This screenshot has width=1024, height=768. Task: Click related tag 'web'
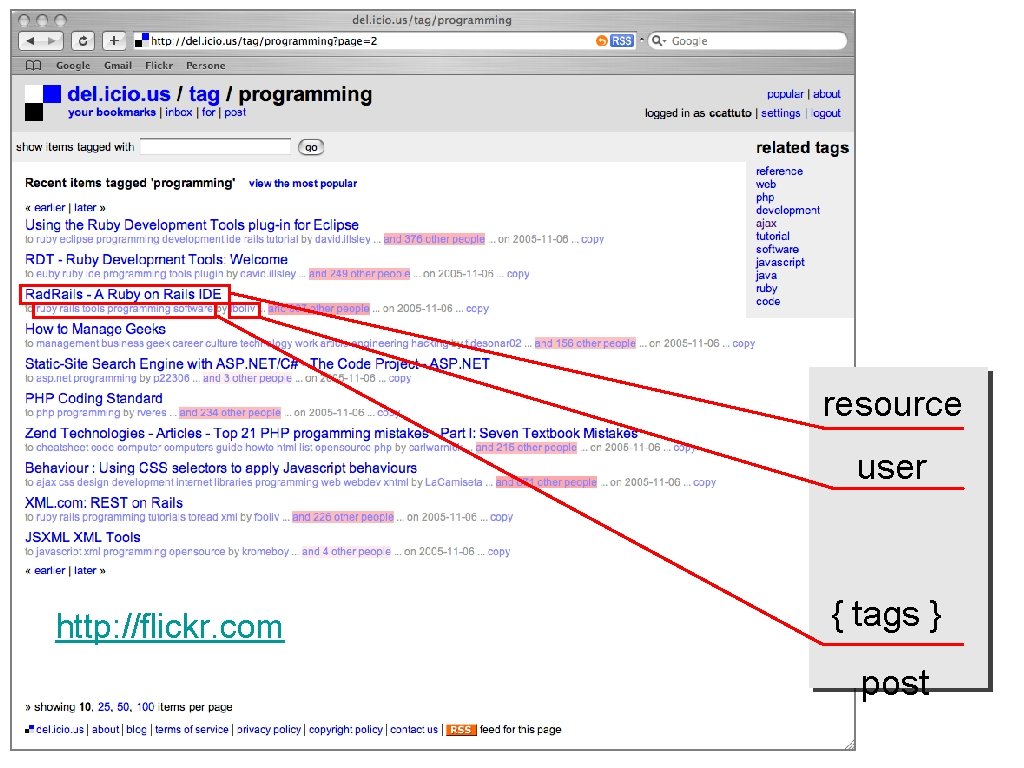(x=766, y=184)
